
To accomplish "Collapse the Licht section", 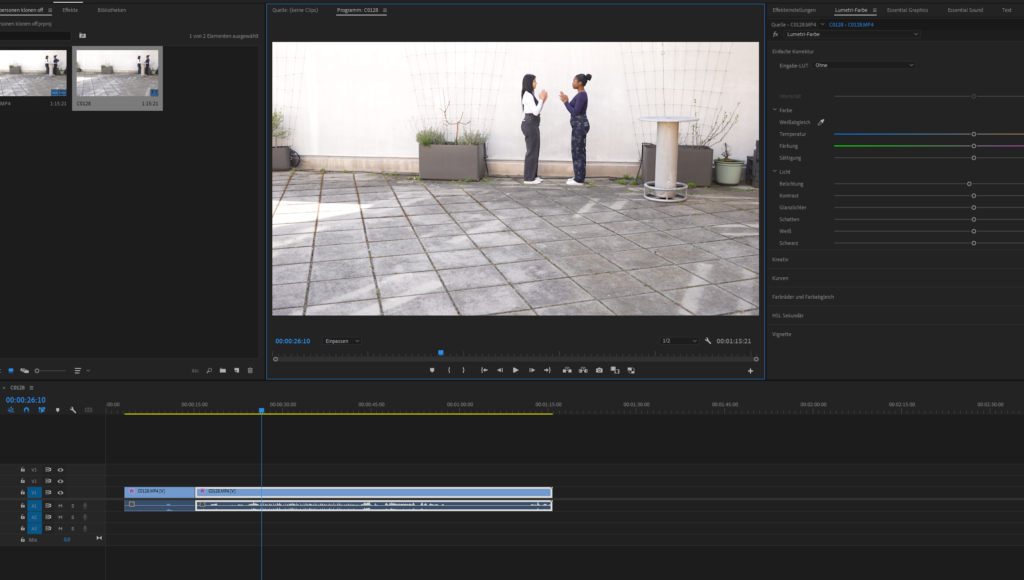I will pyautogui.click(x=775, y=172).
